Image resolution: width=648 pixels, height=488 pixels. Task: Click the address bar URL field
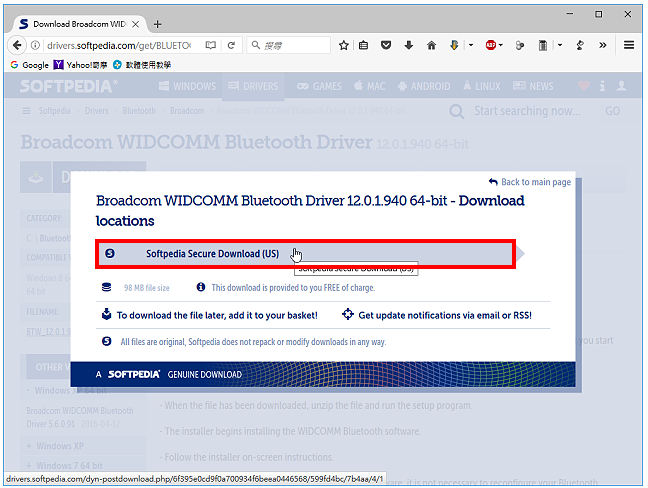pyautogui.click(x=119, y=45)
